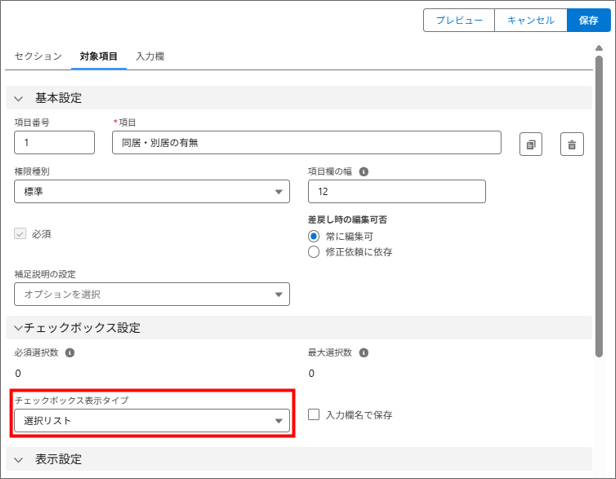Collapse the 表示設定 section

click(18, 459)
